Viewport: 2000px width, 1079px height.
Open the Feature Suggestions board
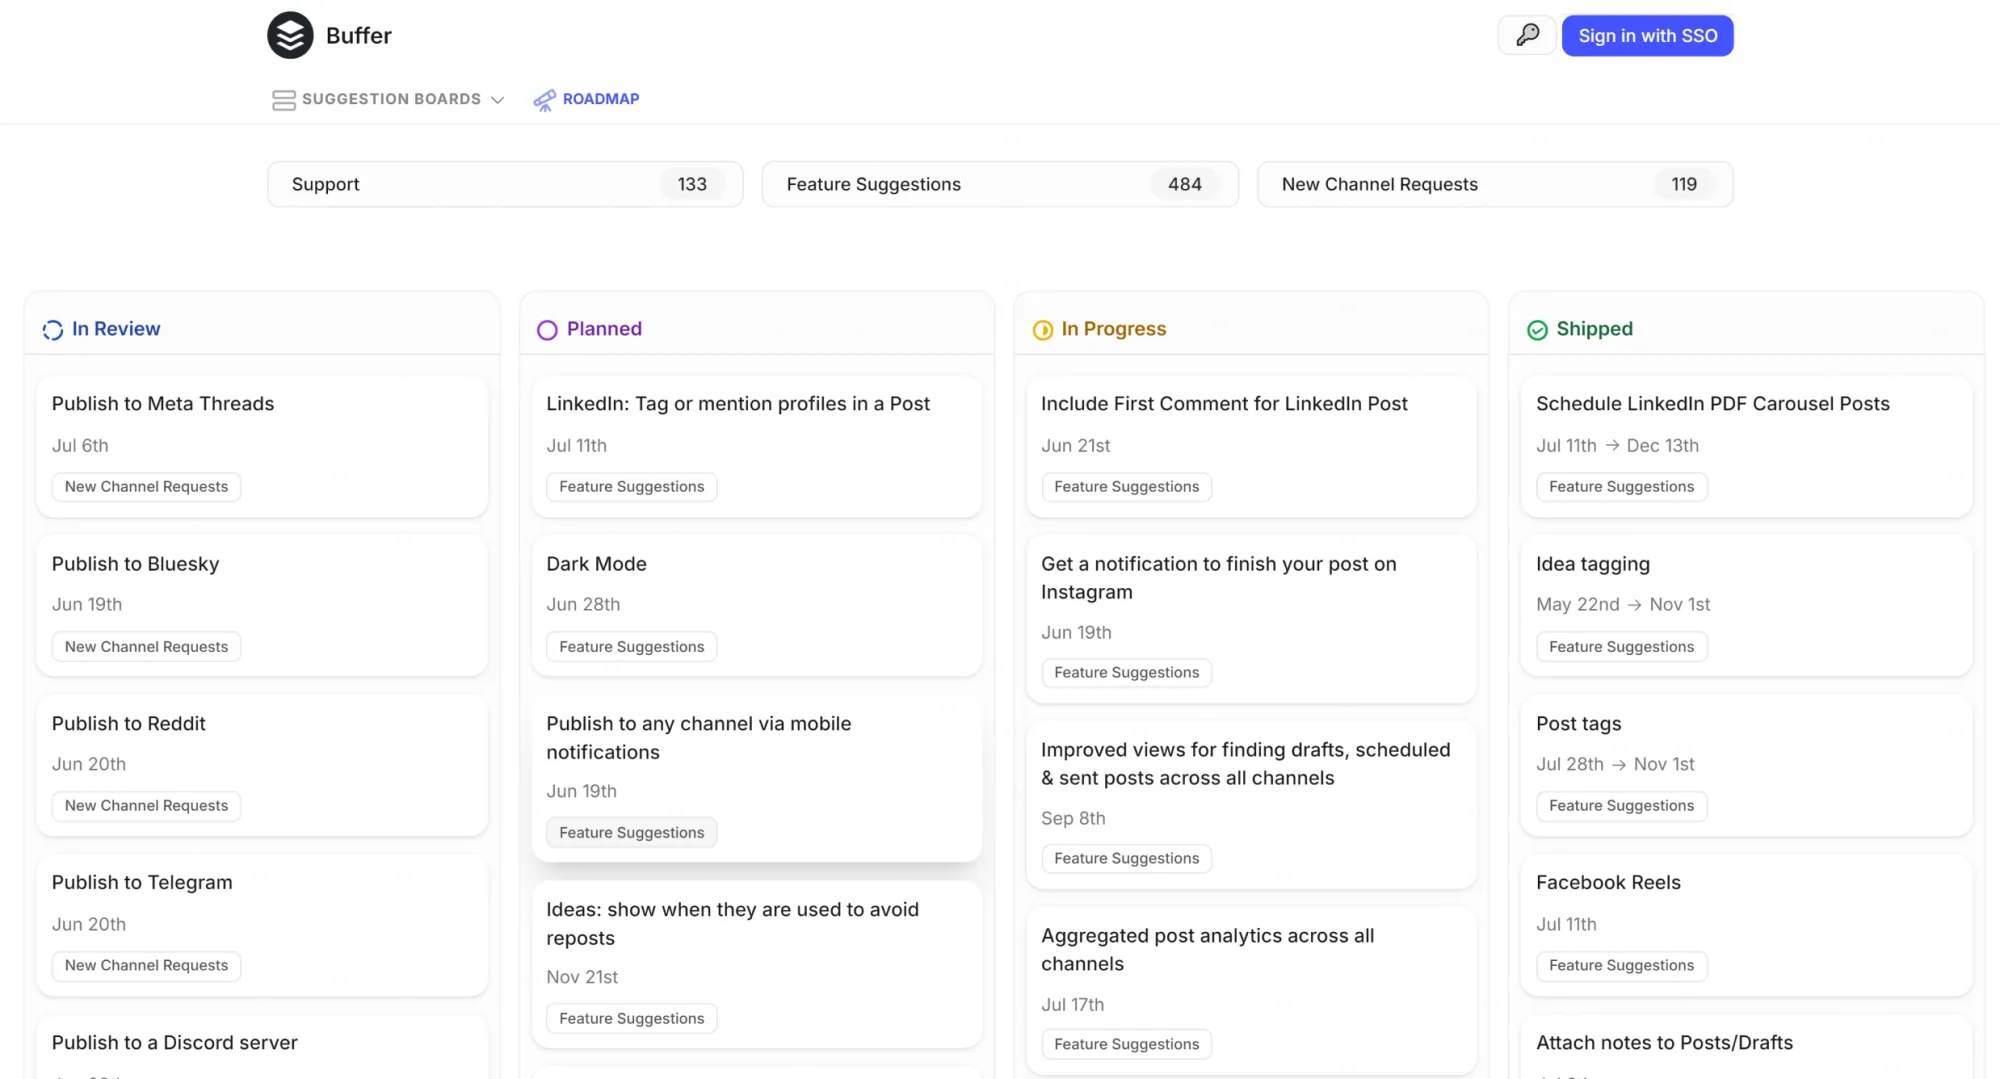click(x=999, y=184)
